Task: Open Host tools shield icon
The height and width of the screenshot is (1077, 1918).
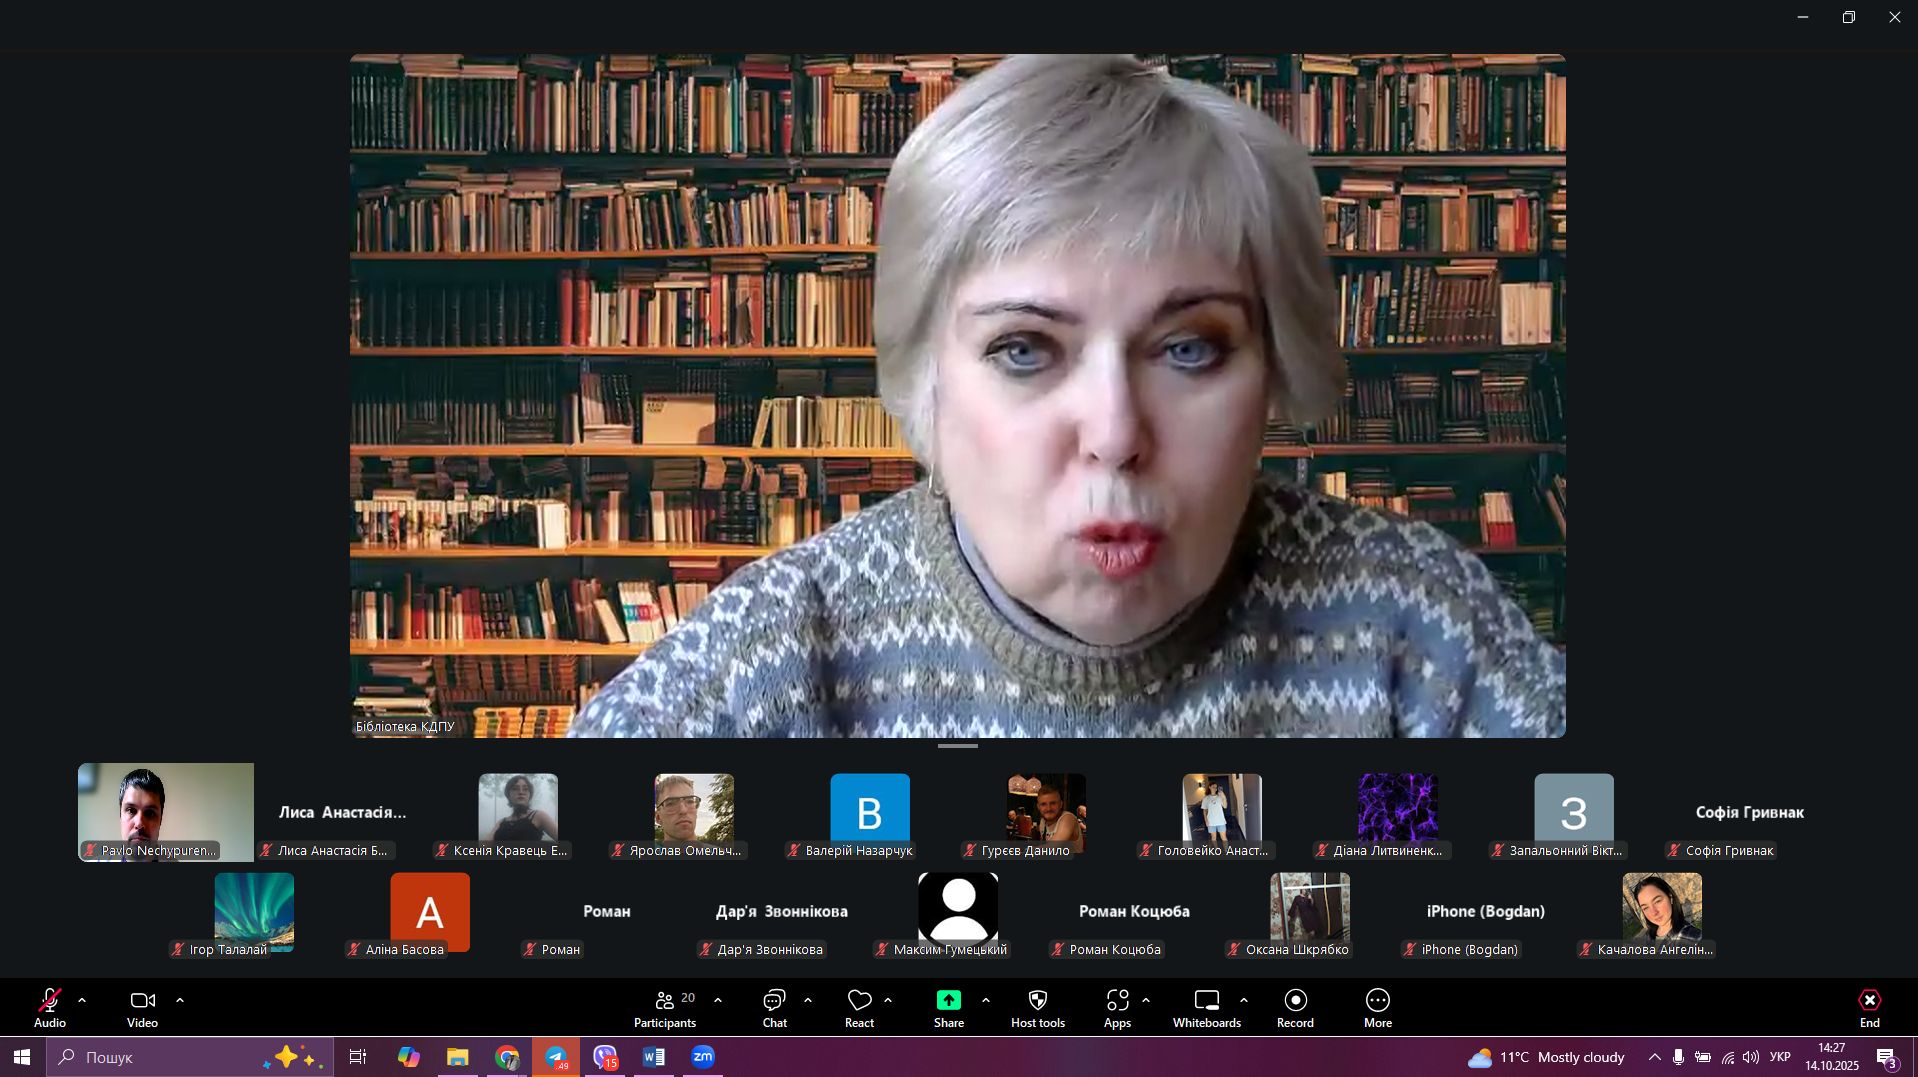Action: click(1037, 1007)
